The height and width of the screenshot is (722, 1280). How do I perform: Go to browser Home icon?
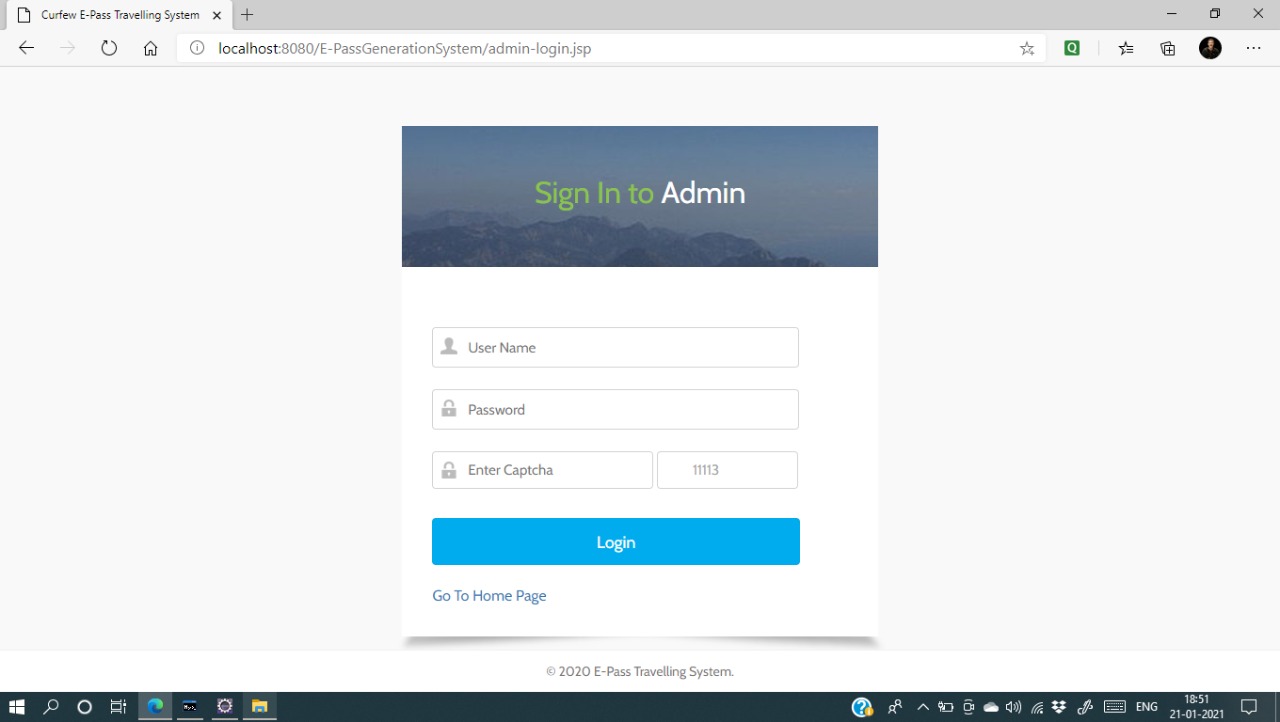tap(150, 48)
